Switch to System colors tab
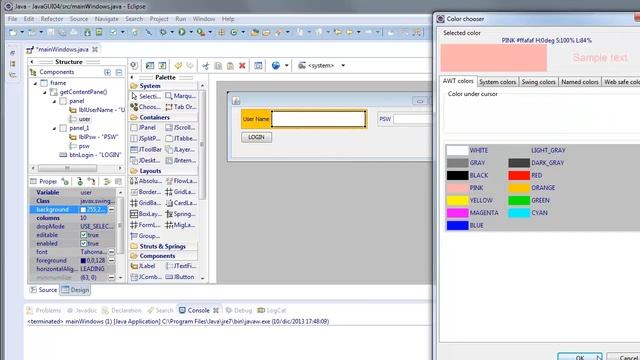This screenshot has height=360, width=640. 498,82
